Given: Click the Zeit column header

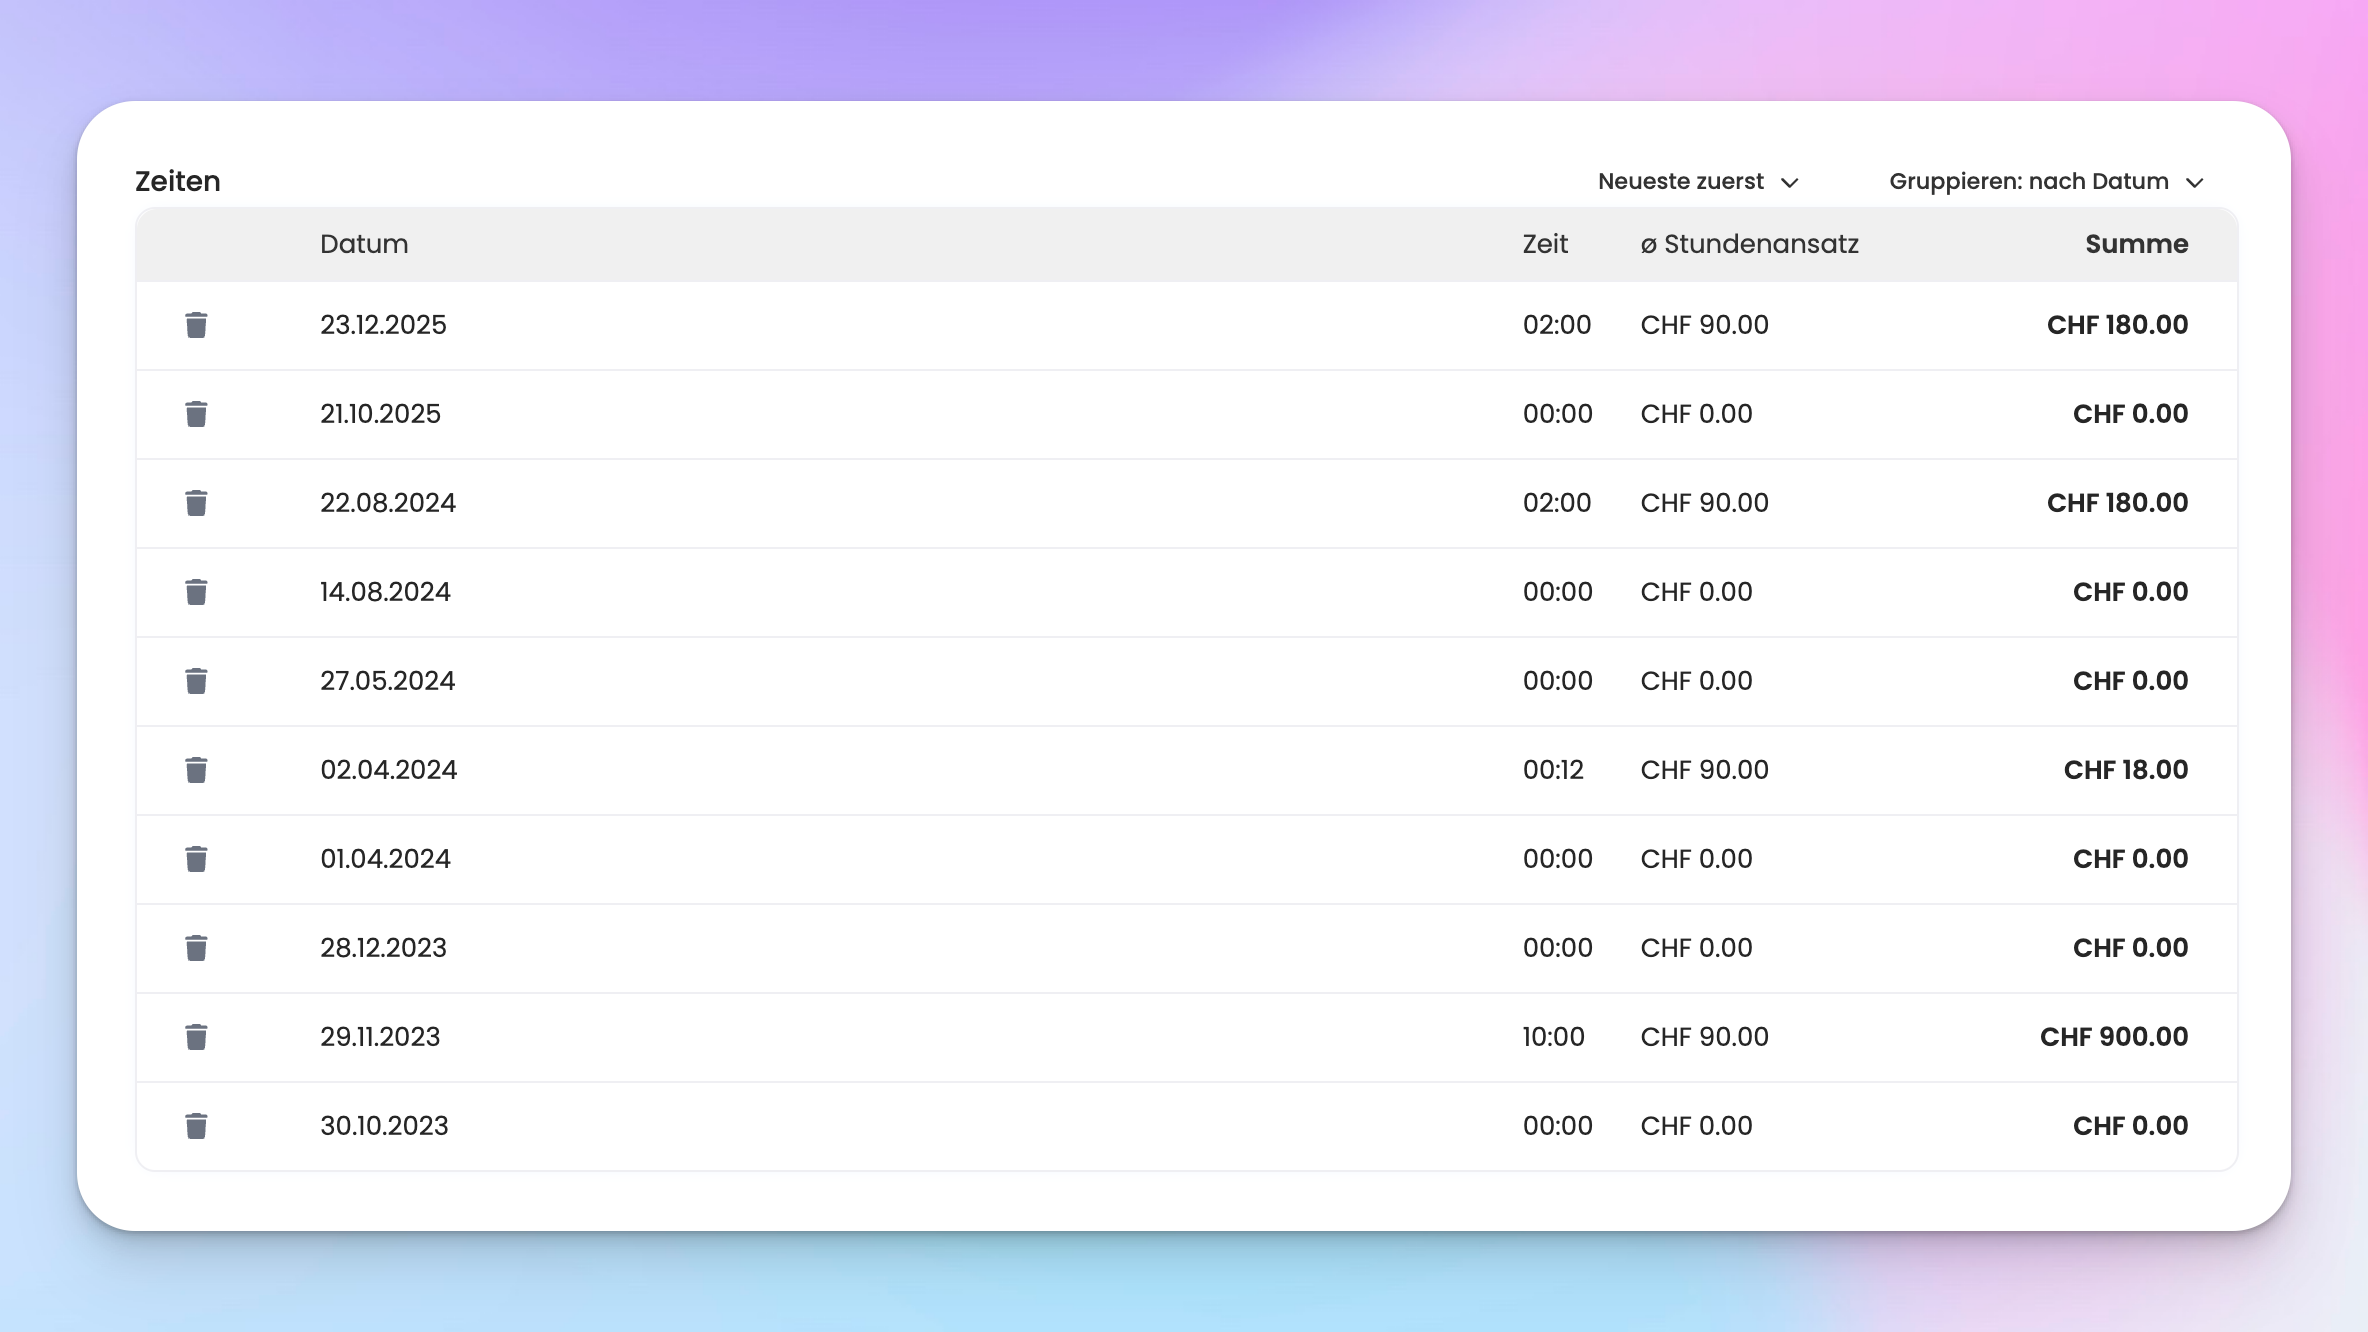Looking at the screenshot, I should click(1544, 244).
